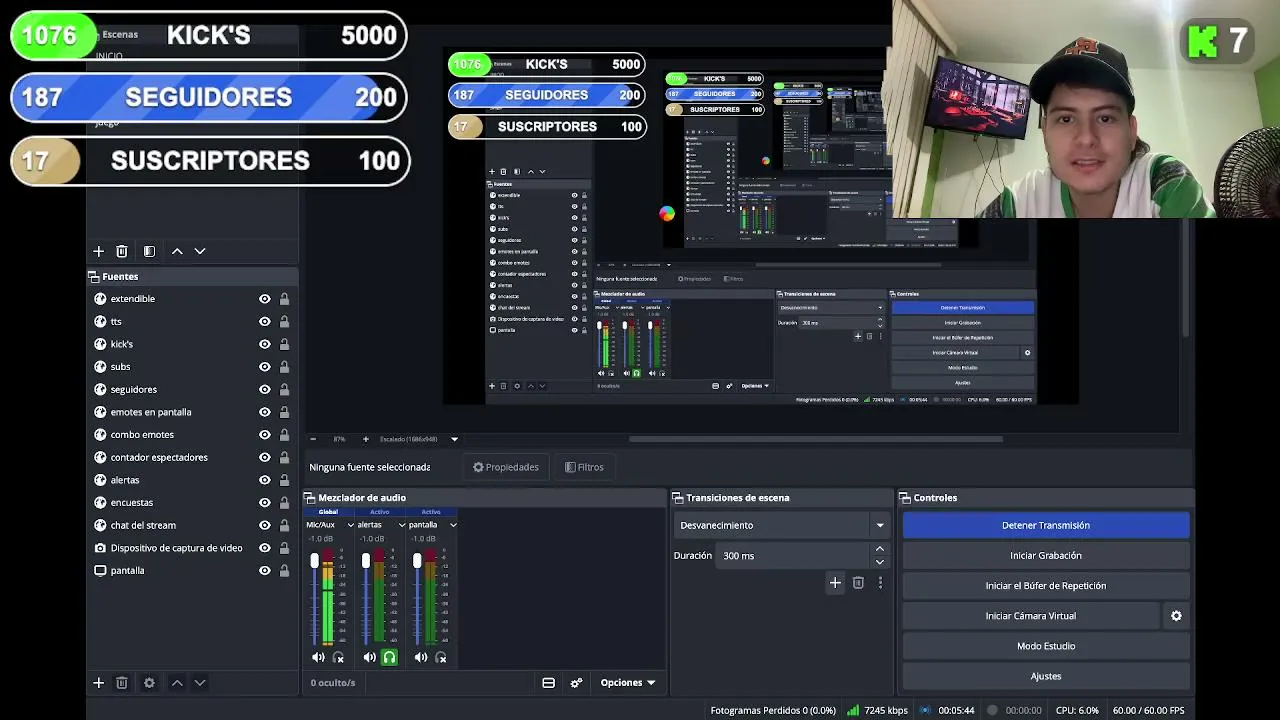
Task: Open scene filters icon above the Fuentes panel
Action: 149,251
